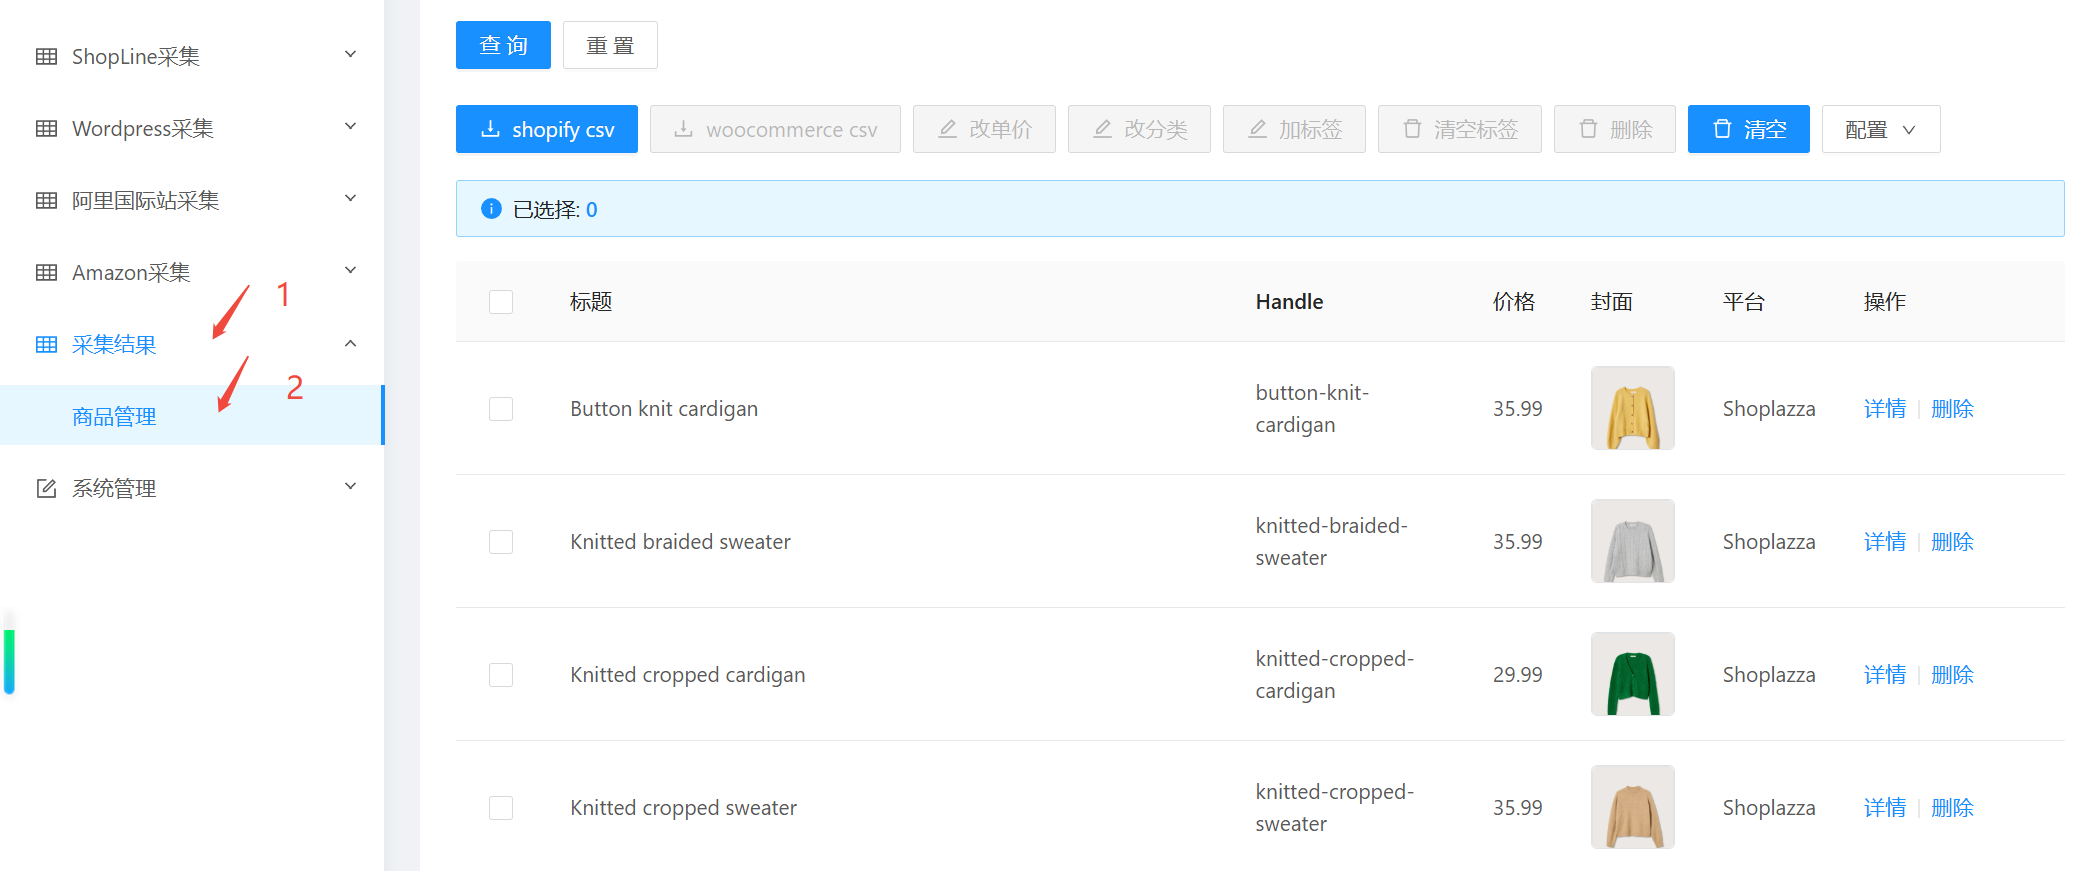Select the Knitted cropped cardigan row checkbox
Screen dimensions: 2081x871
[x=501, y=675]
